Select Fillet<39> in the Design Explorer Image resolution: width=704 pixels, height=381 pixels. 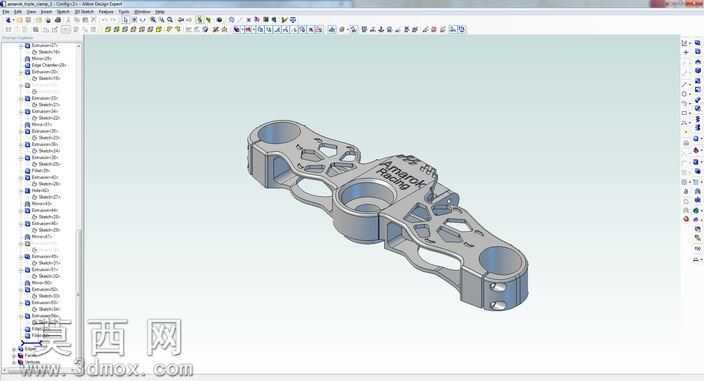[x=40, y=171]
